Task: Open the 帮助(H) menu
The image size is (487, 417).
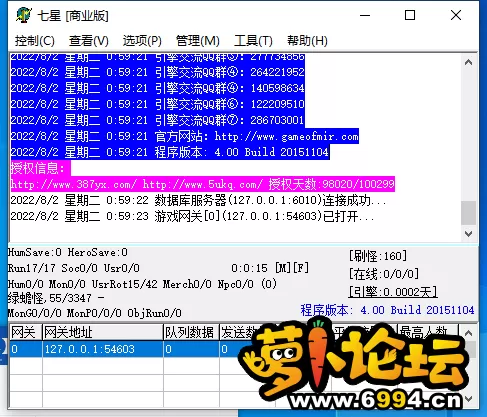Action: click(307, 41)
